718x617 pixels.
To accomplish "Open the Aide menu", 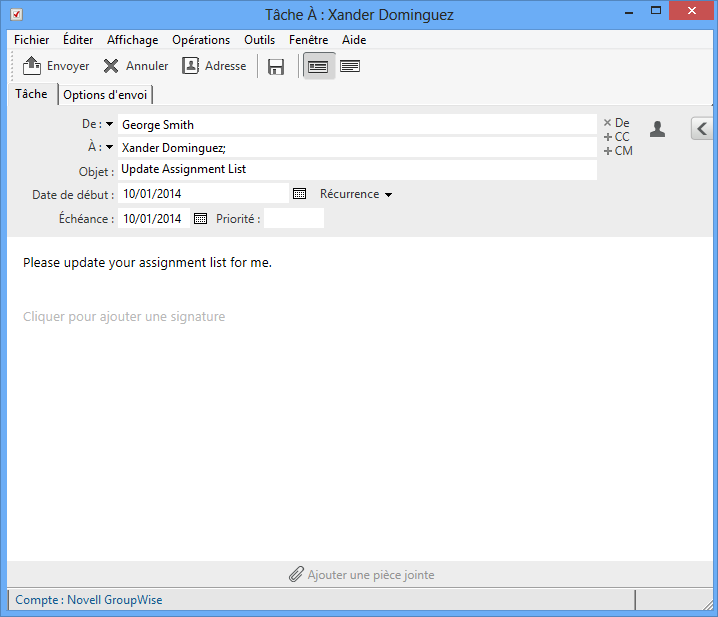I will pyautogui.click(x=354, y=40).
